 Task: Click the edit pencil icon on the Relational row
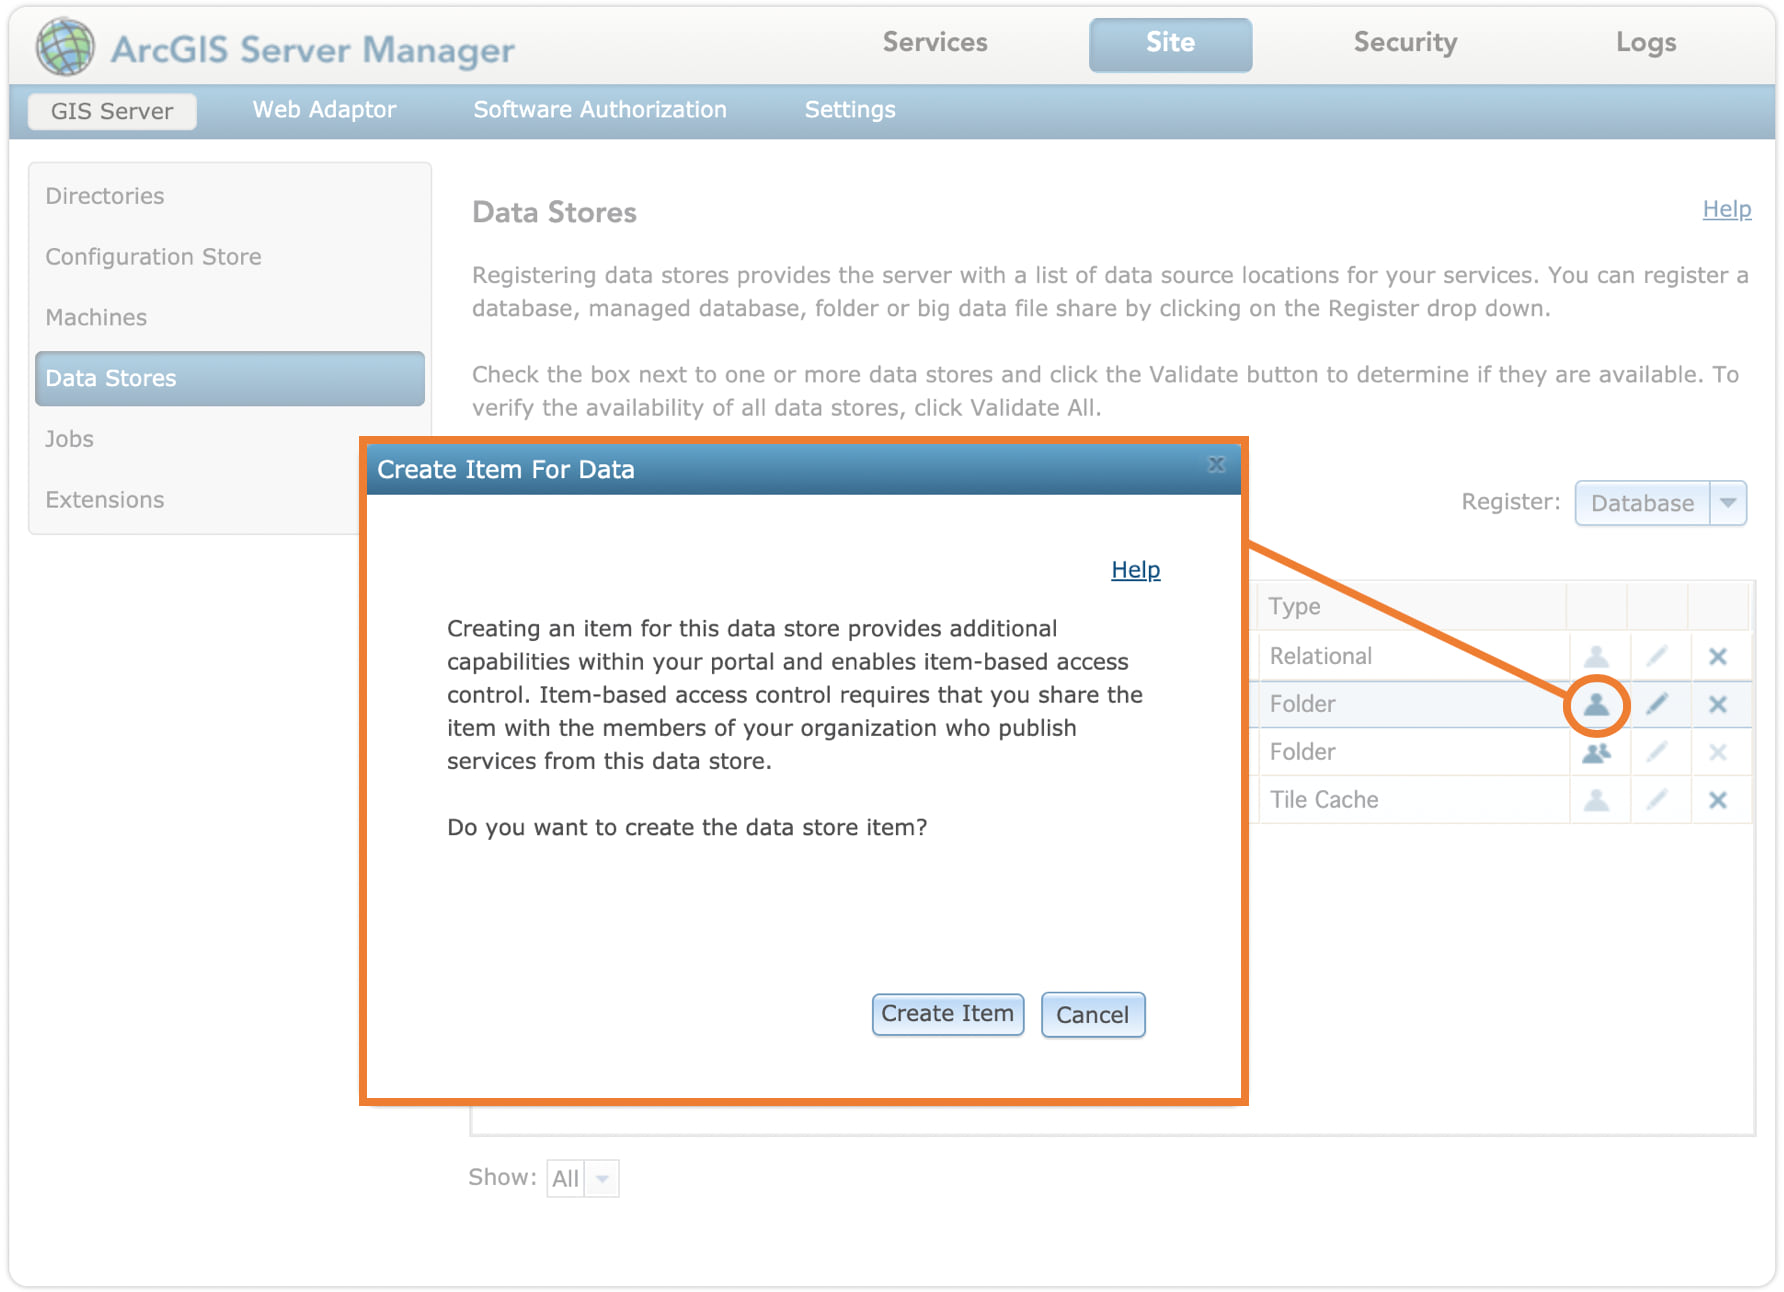pos(1658,656)
